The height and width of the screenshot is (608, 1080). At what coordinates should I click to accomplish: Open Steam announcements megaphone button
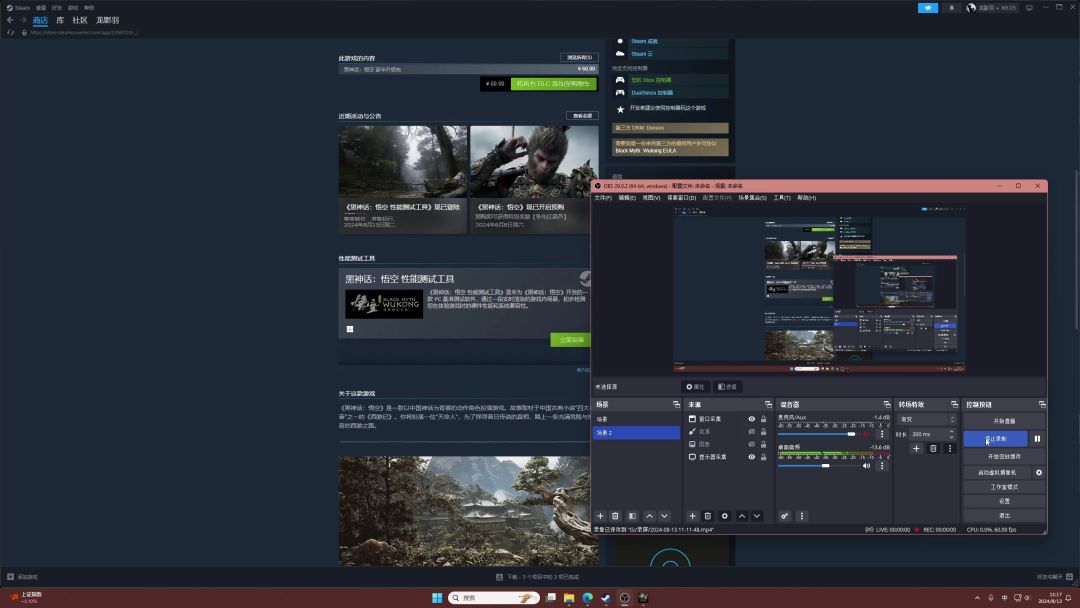click(928, 8)
